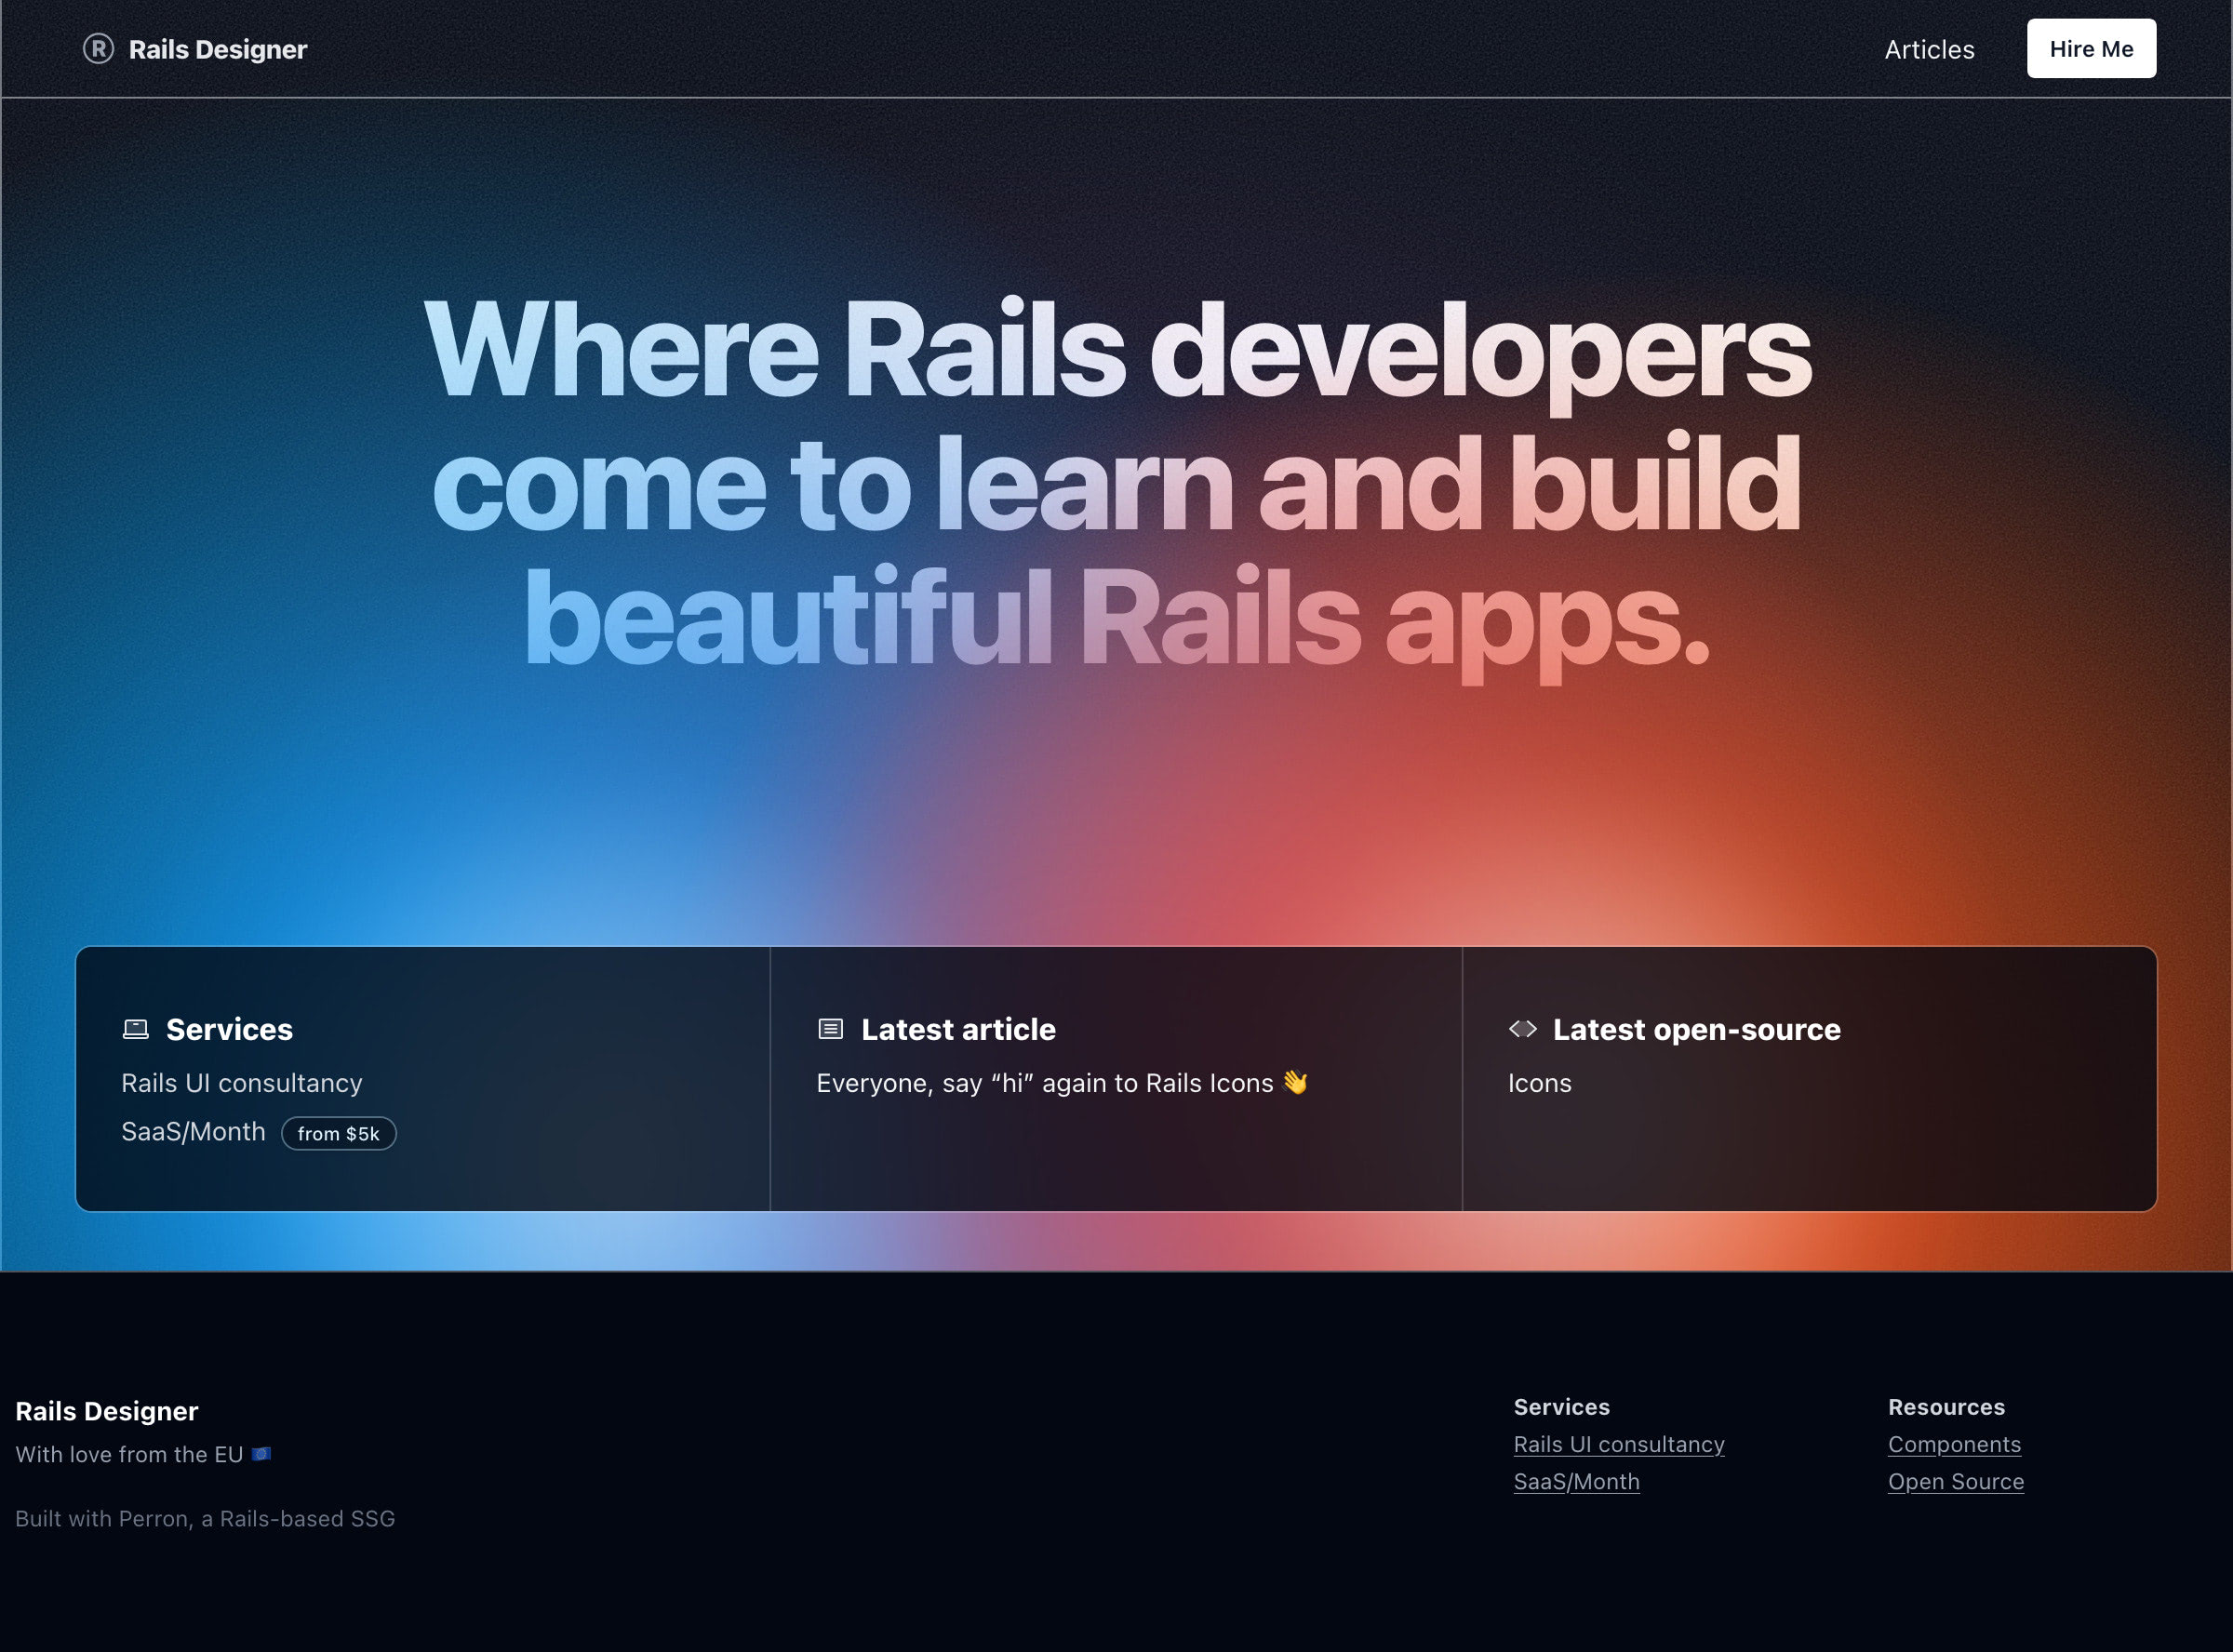
Task: Click the from $5k badge
Action: tap(338, 1134)
